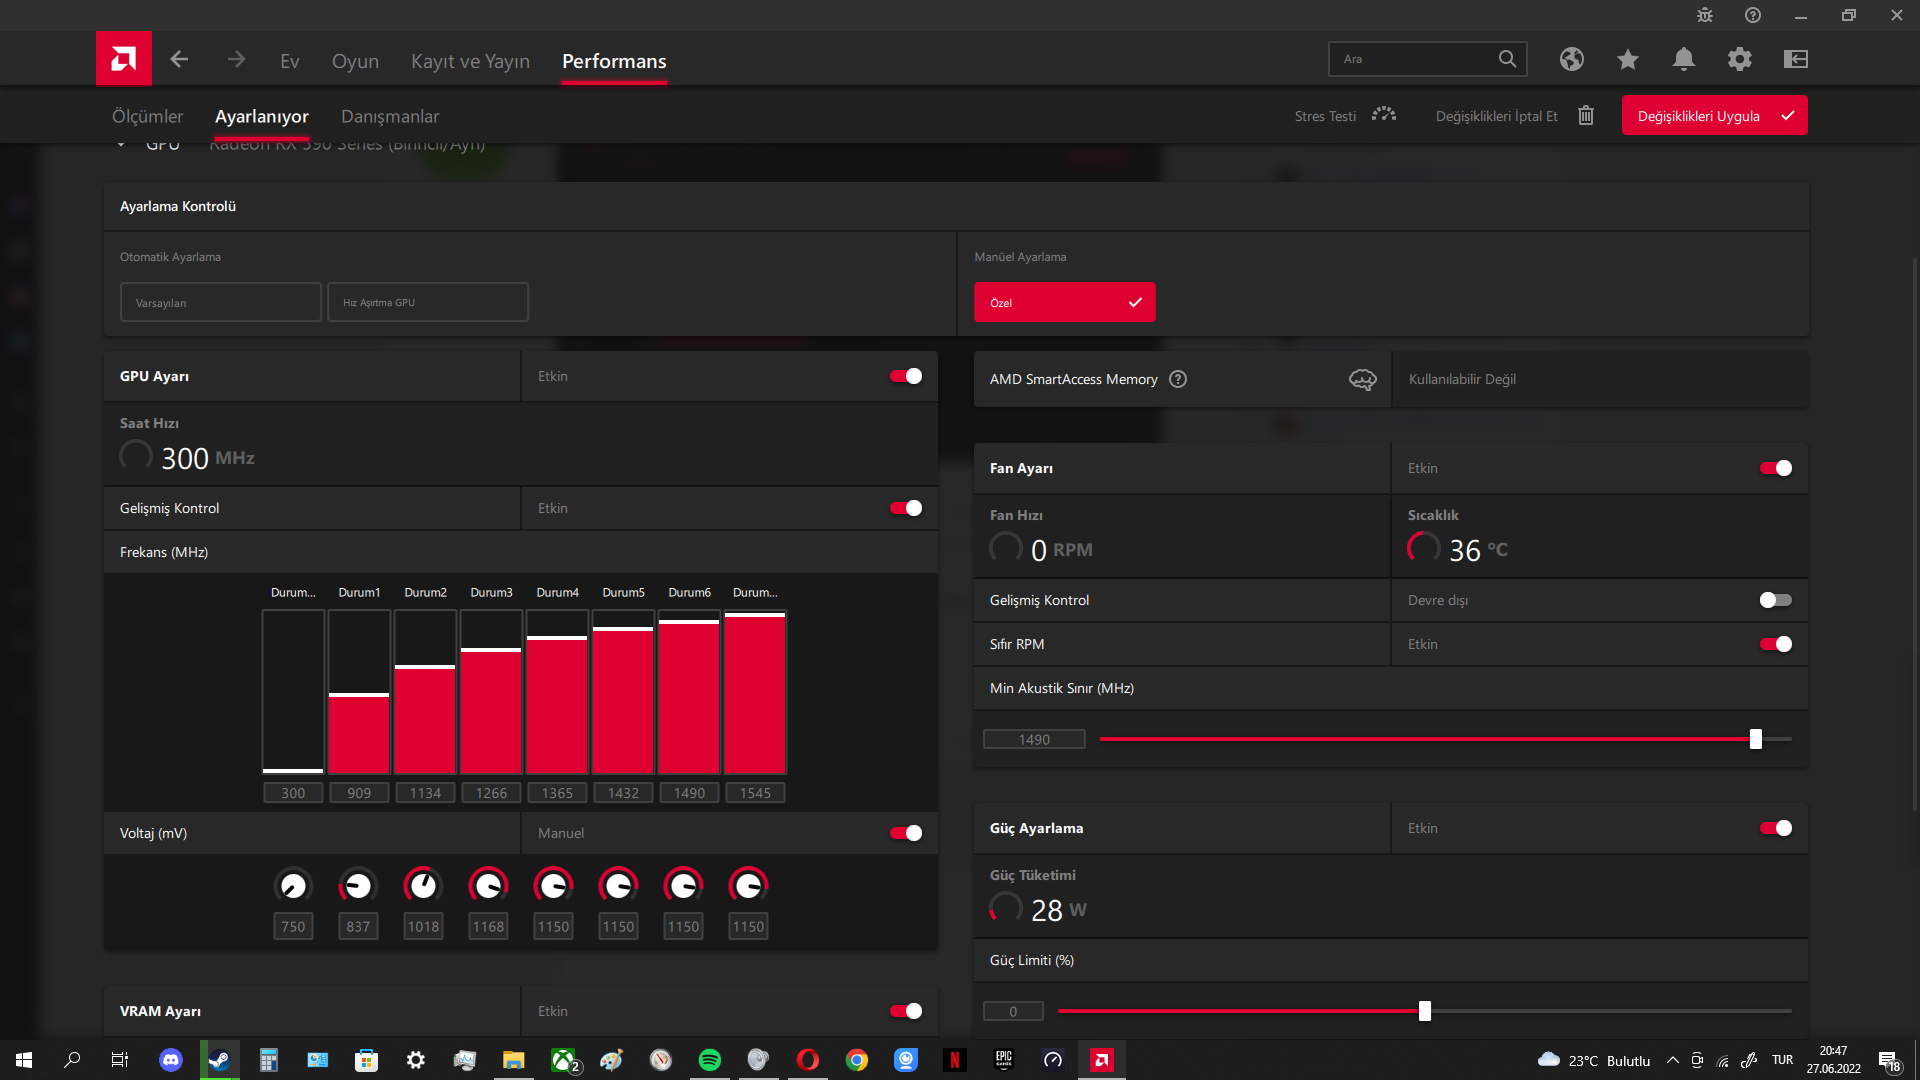Click the Güç Limiti slider handle

coord(1424,1011)
